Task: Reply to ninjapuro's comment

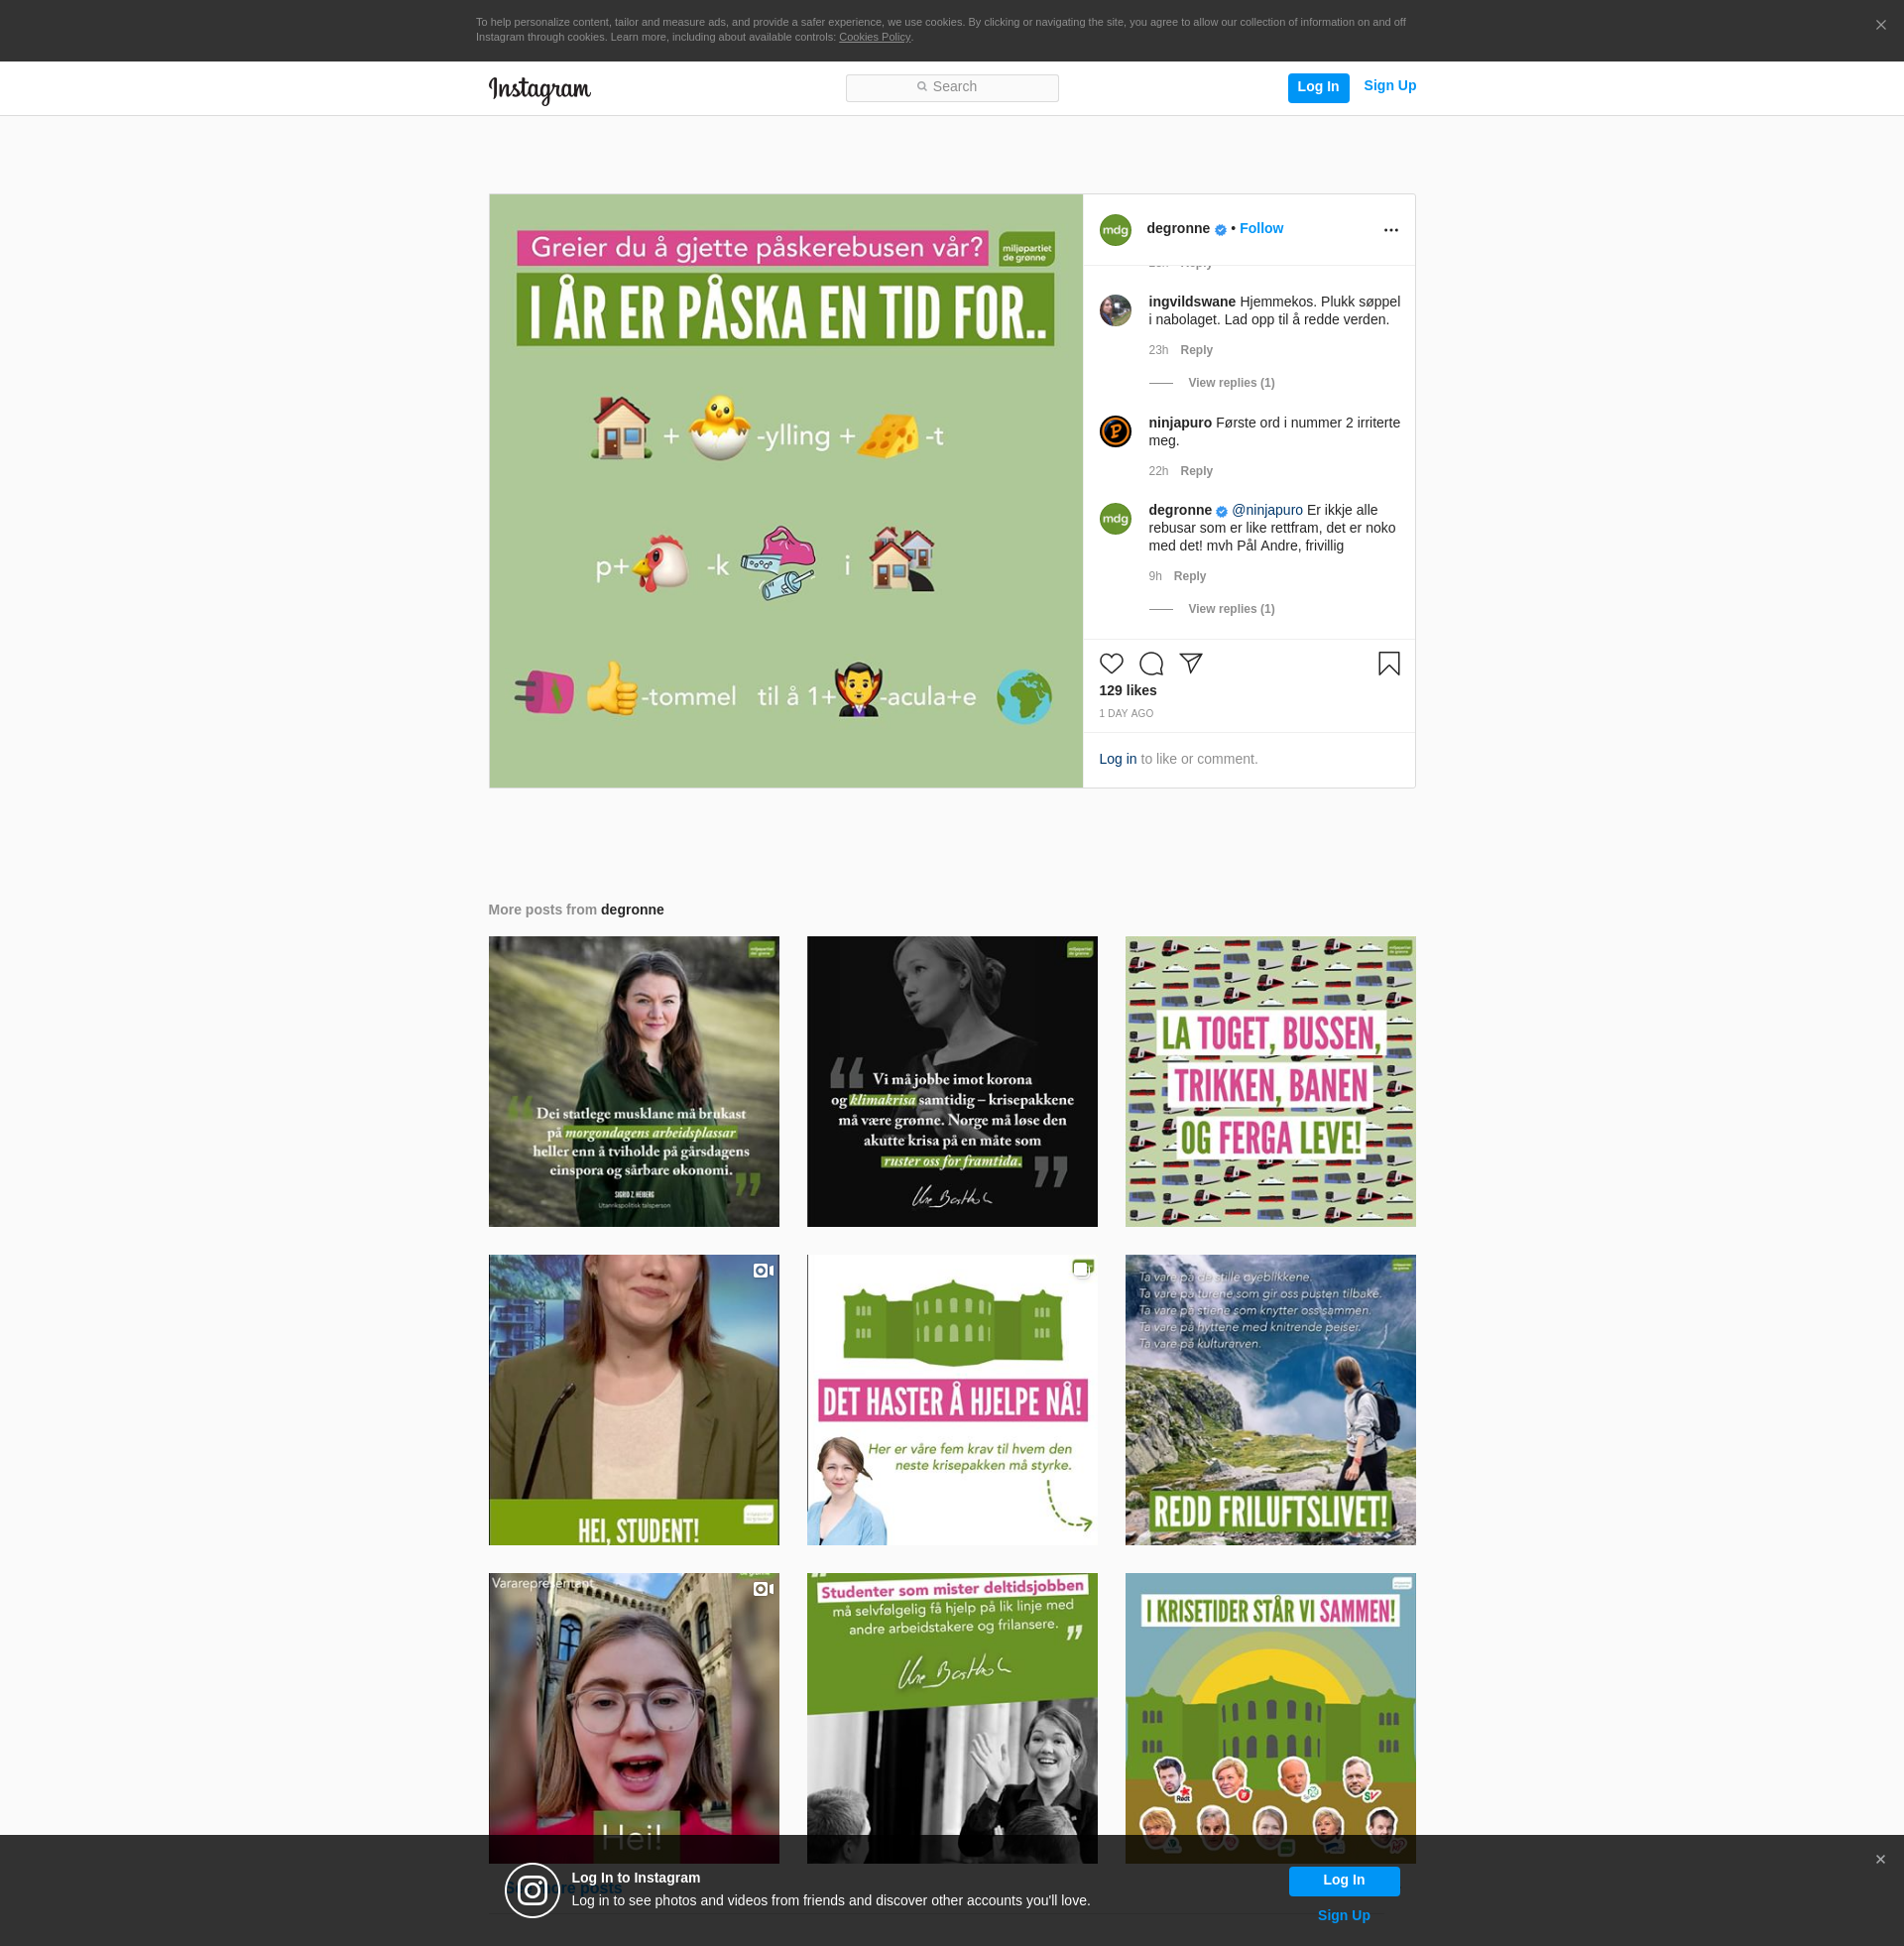Action: point(1196,471)
